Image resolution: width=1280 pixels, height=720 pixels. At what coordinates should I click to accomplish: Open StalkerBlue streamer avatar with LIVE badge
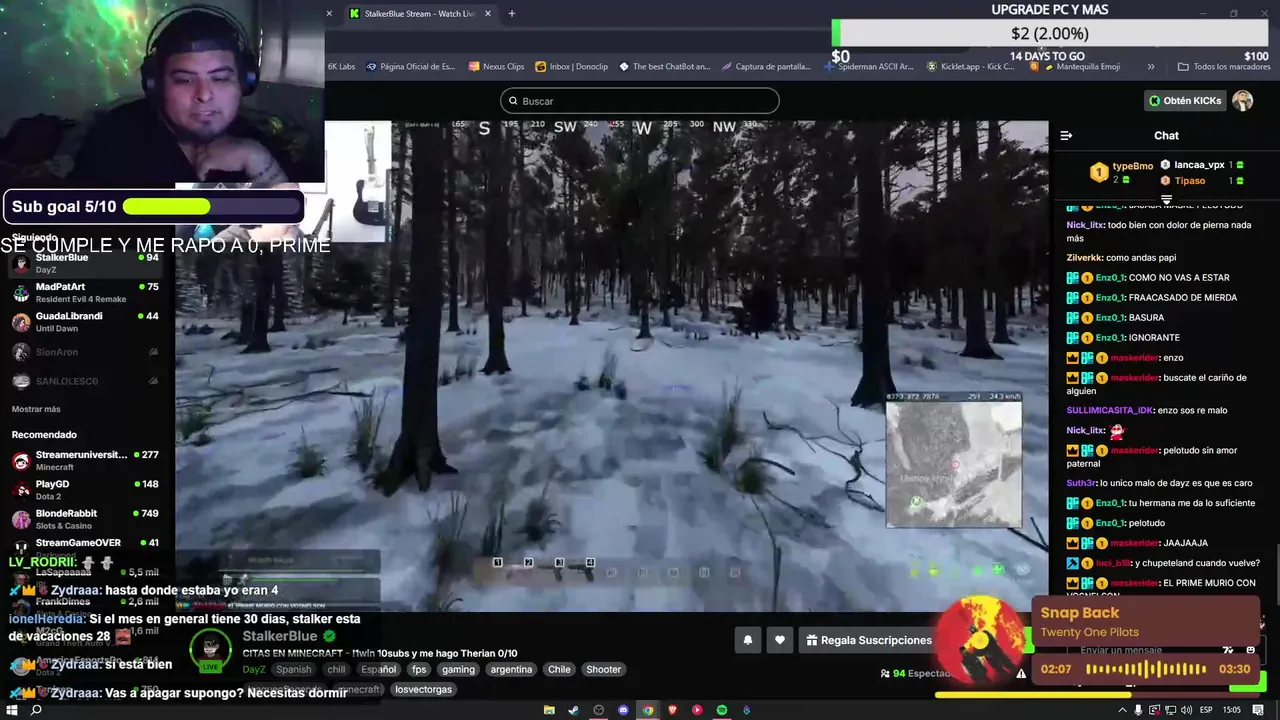click(210, 650)
